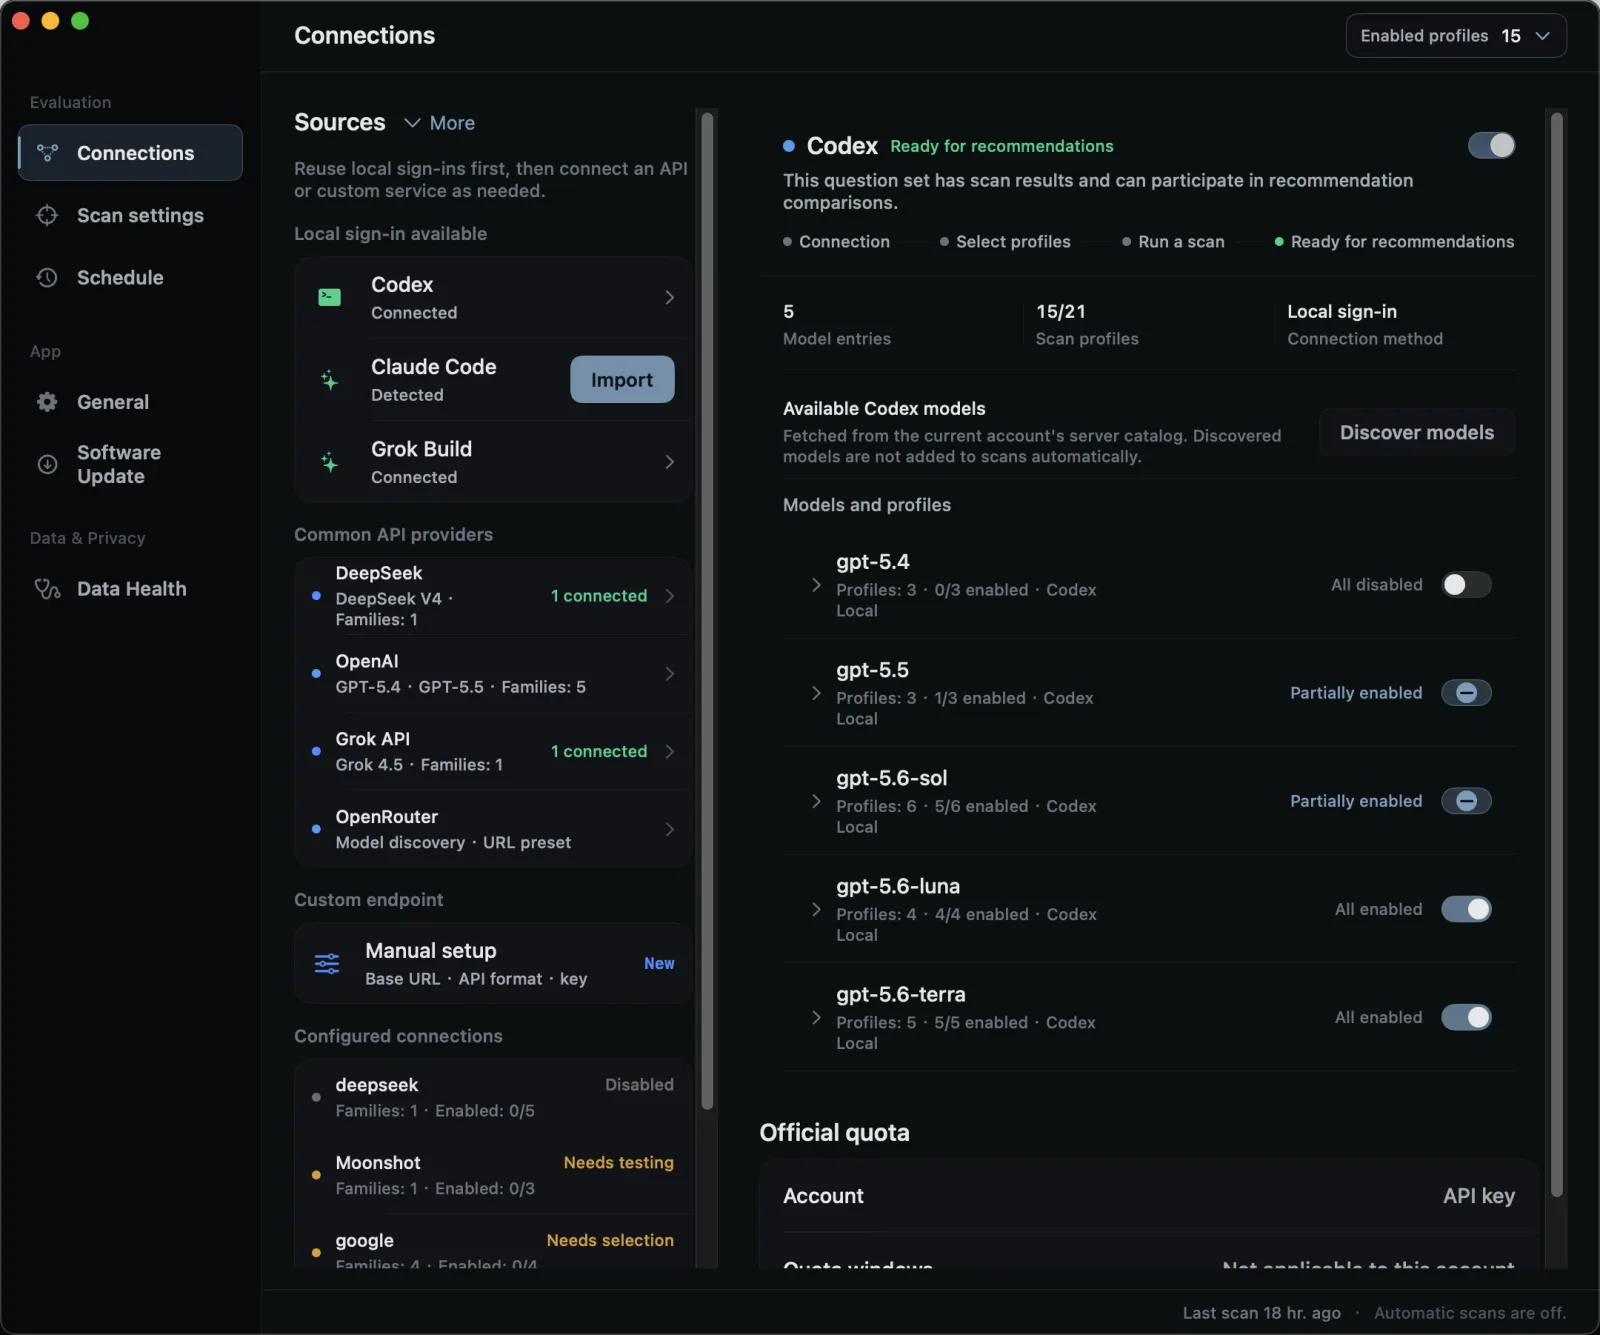Click the Ready for recommendations step
Viewport: 1600px width, 1335px height.
pos(1394,242)
